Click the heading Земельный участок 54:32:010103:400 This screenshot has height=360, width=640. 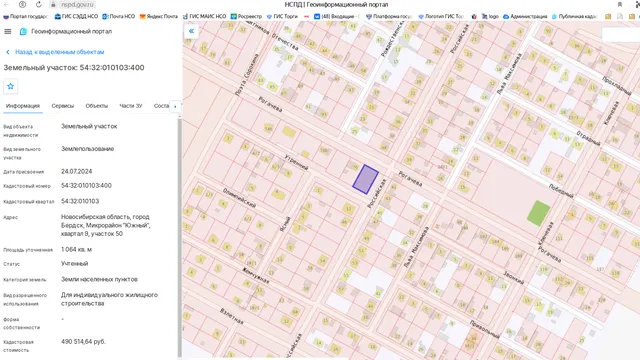point(74,68)
